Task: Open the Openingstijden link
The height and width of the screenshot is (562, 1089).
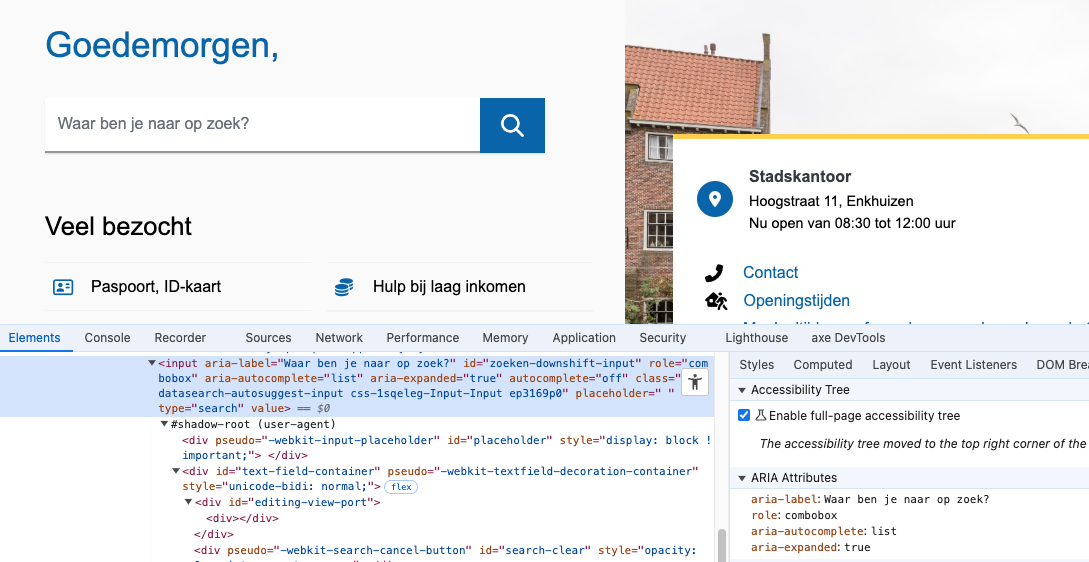Action: click(x=797, y=300)
